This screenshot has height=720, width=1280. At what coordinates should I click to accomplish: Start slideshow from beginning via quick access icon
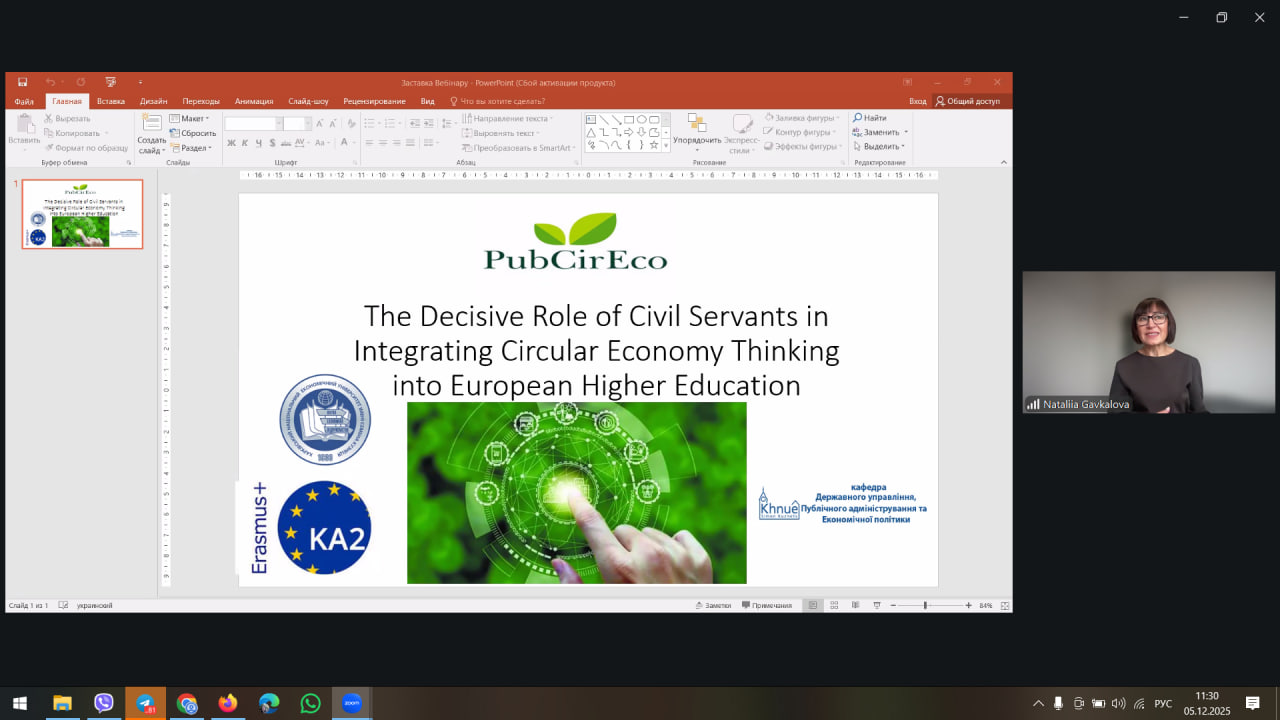tap(110, 82)
